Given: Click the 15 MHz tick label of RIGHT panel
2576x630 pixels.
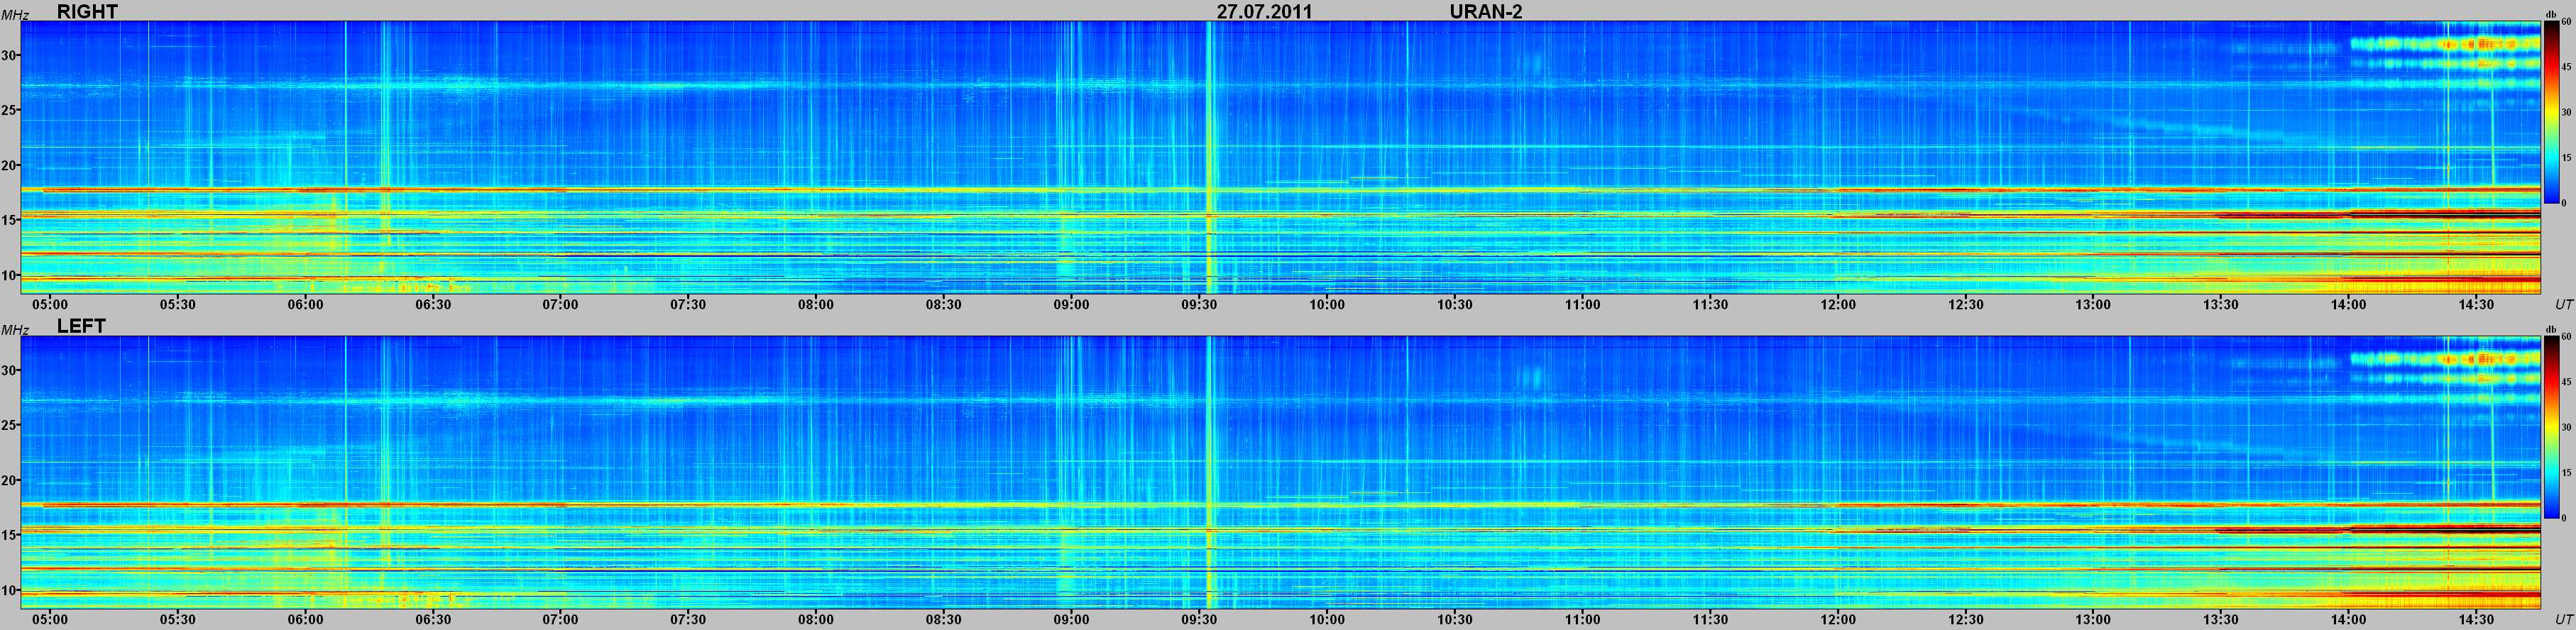Looking at the screenshot, I should pos(9,220).
